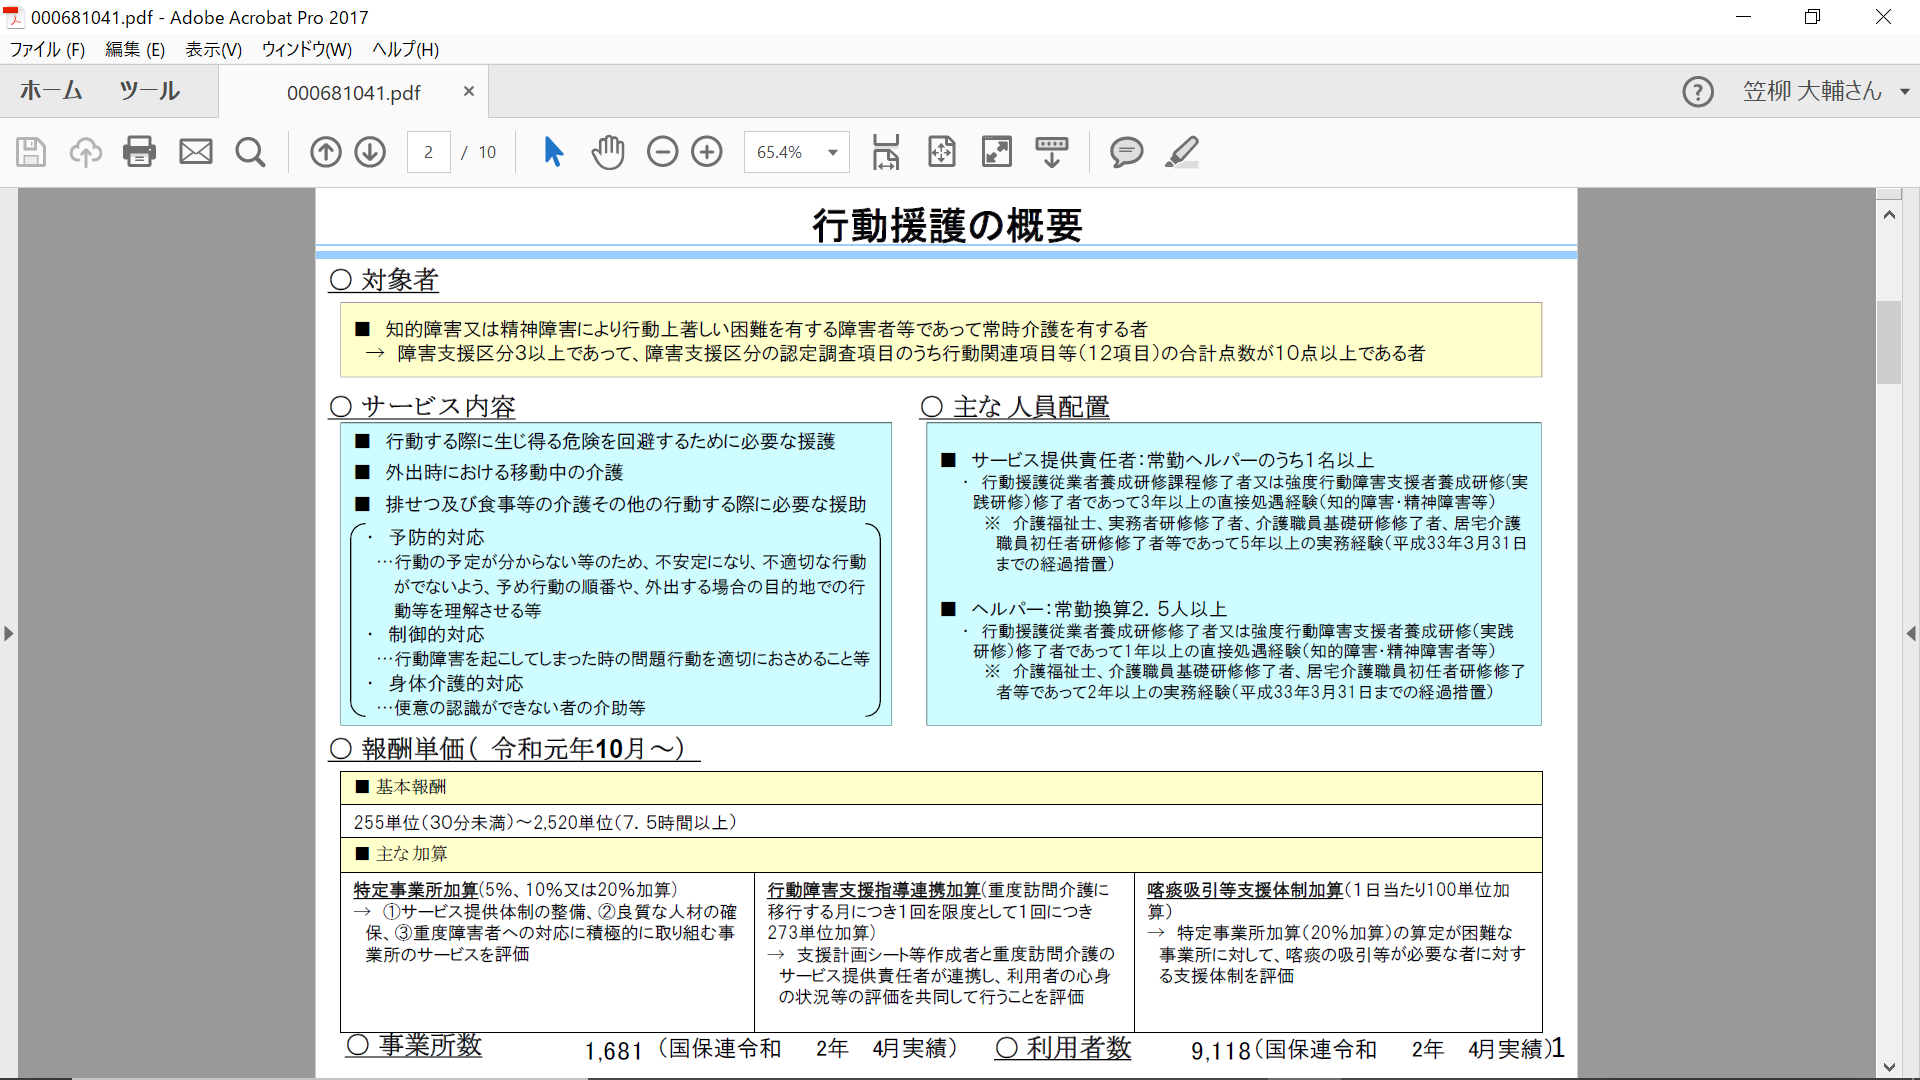Click 255単位 basic fee text line
The height and width of the screenshot is (1080, 1920).
point(546,822)
